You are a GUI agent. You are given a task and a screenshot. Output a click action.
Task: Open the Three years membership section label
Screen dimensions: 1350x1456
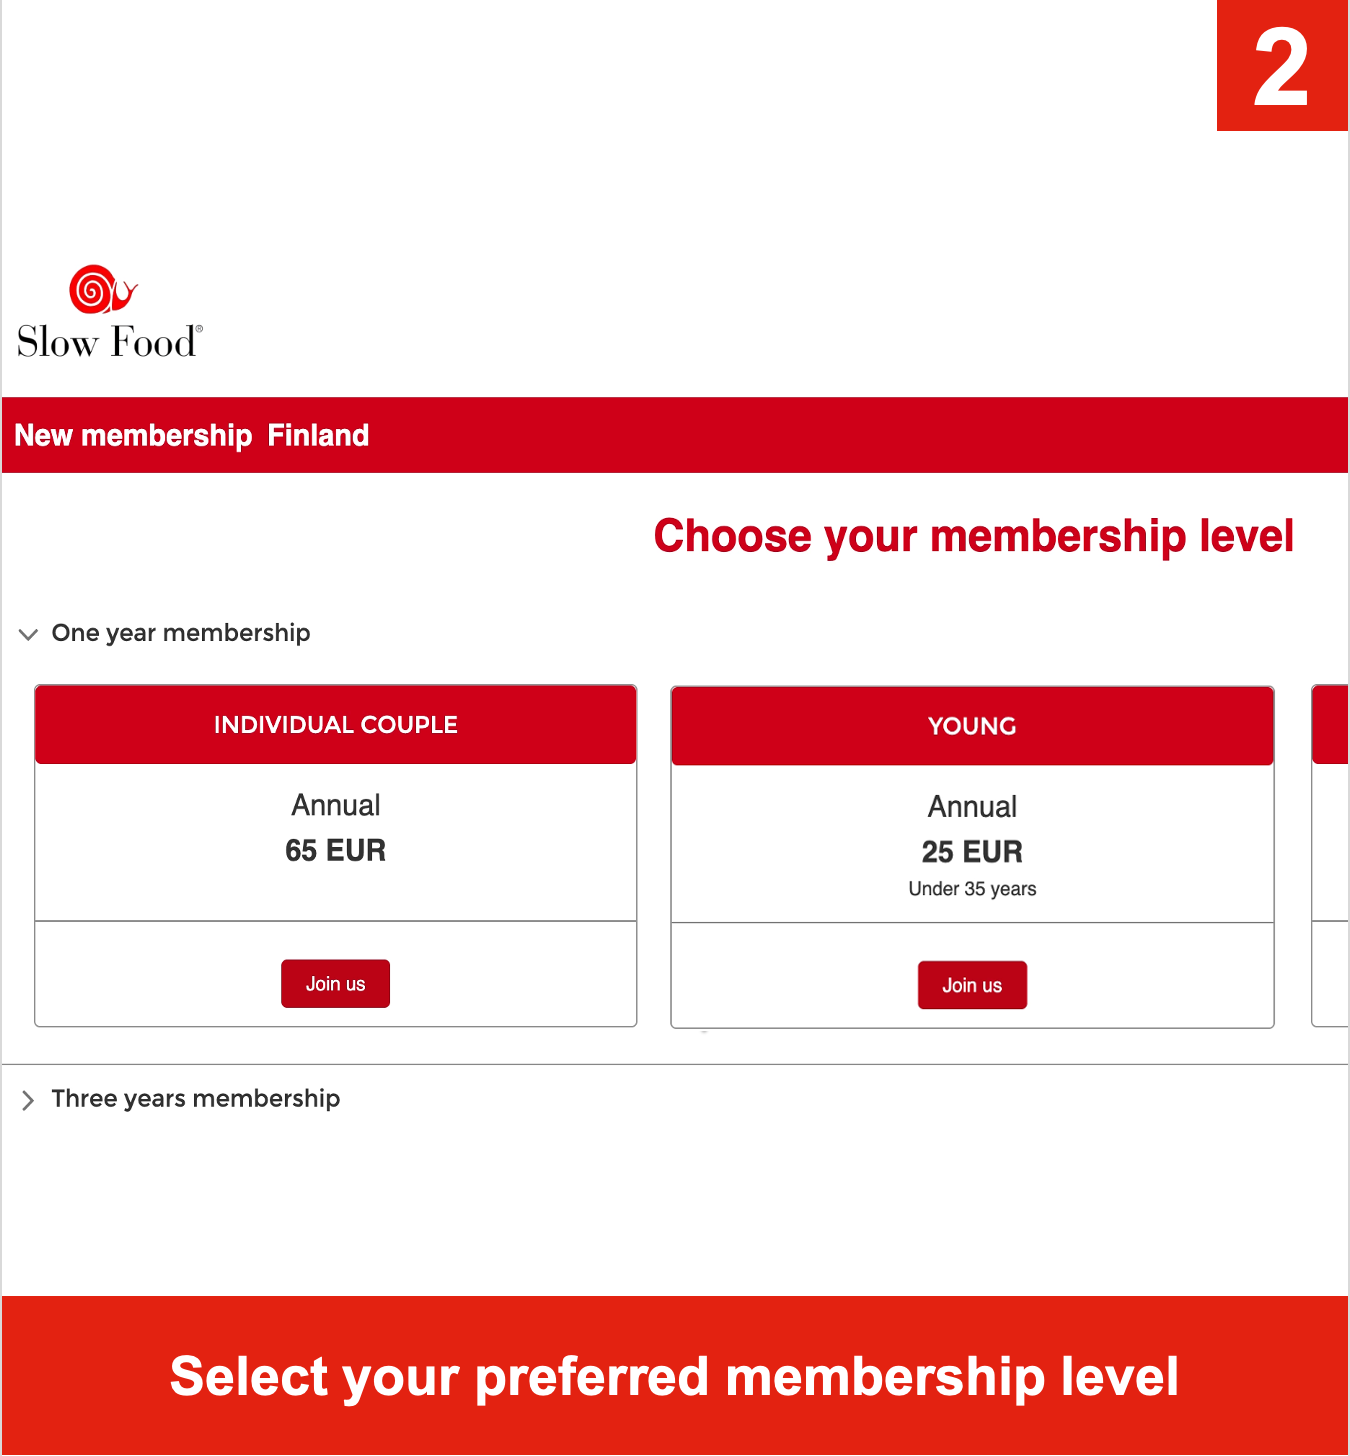point(196,1098)
